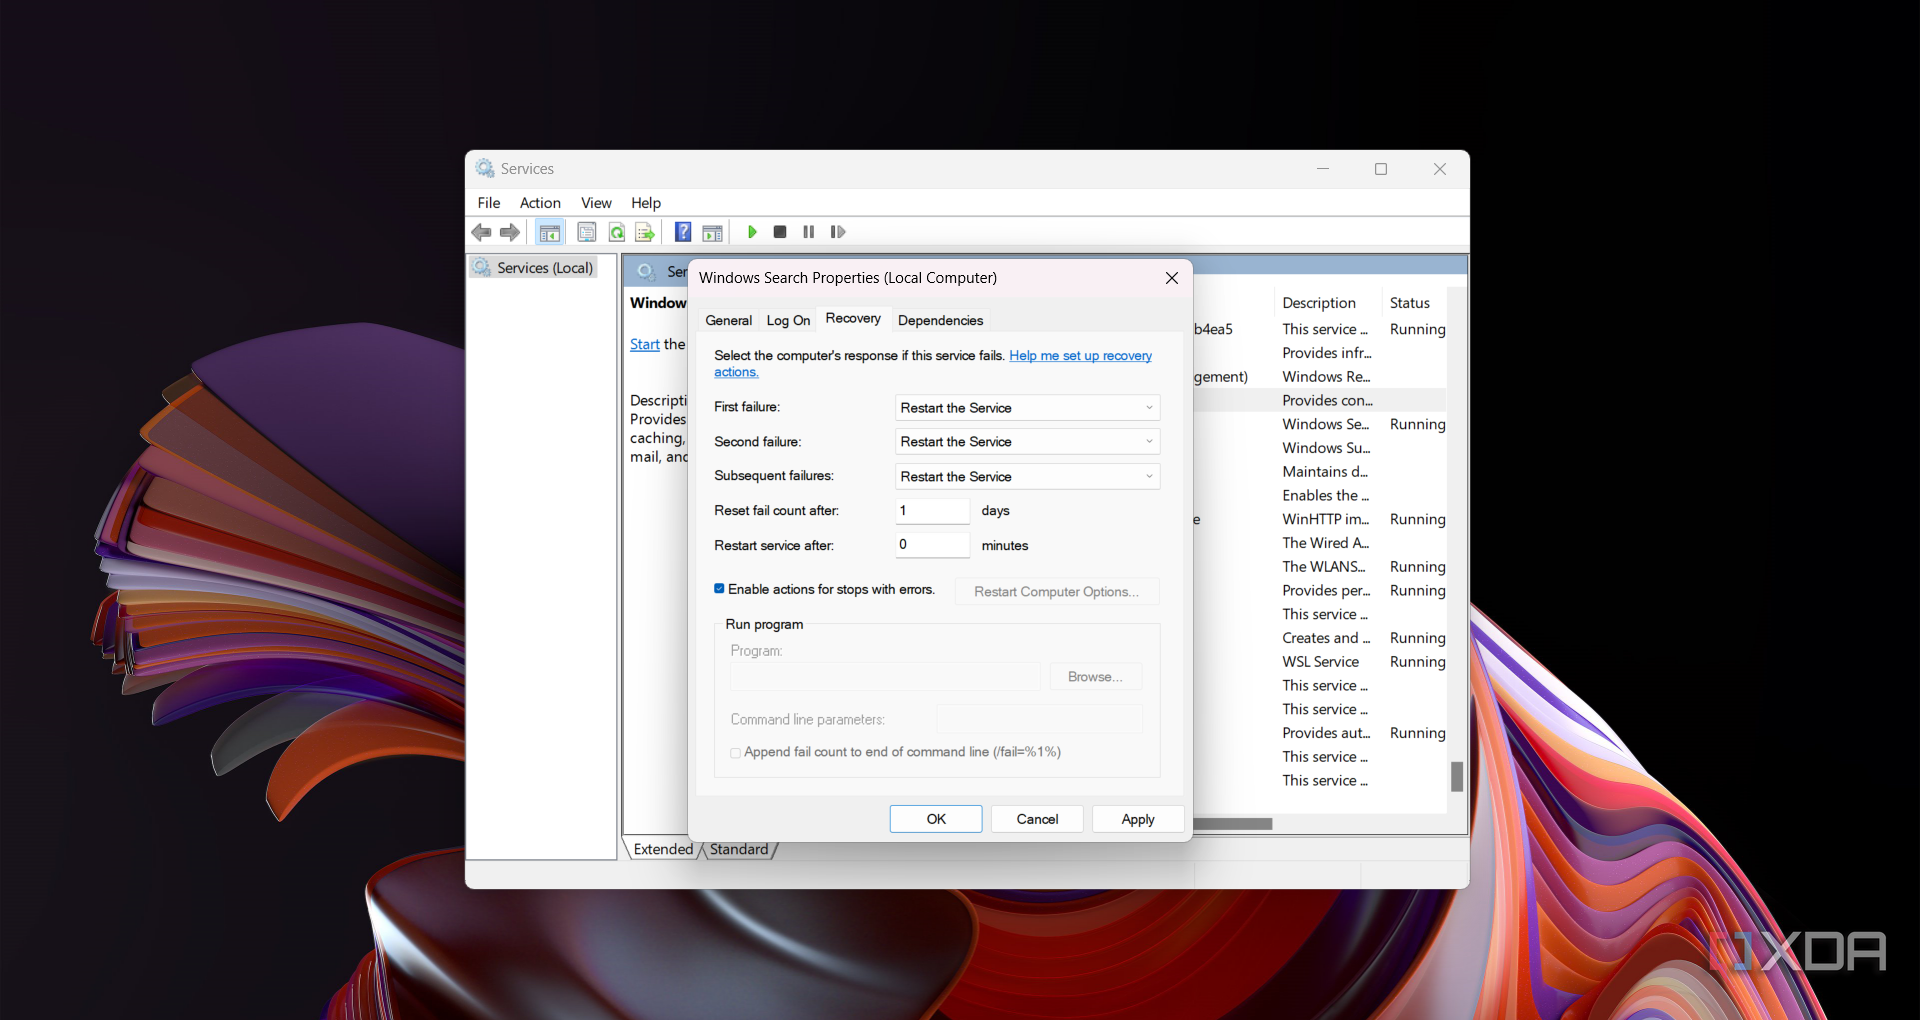Toggle the Show/Hide Action Pane icon

tap(712, 233)
